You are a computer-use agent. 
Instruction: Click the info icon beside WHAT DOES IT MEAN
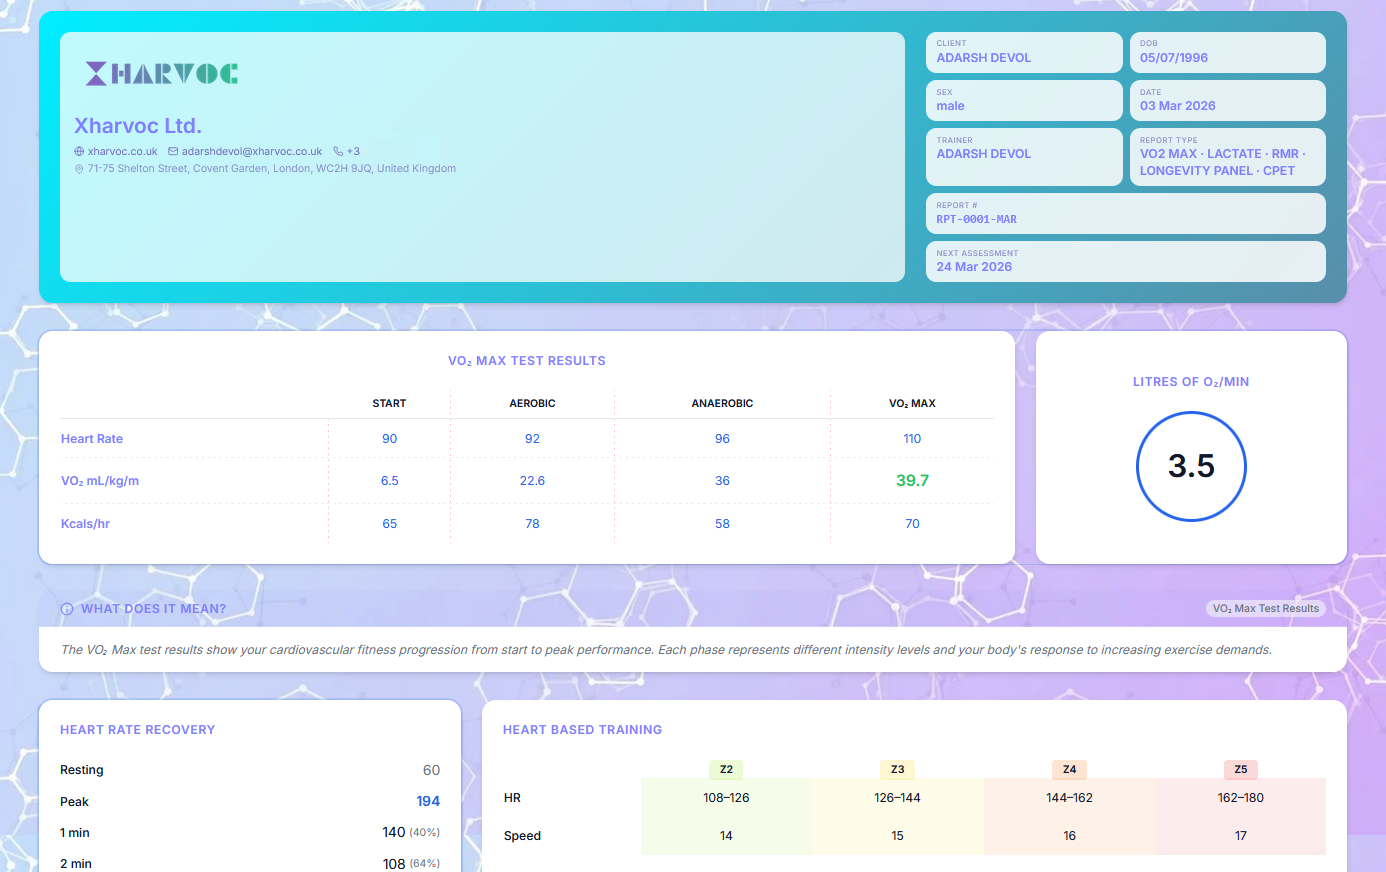(66, 608)
